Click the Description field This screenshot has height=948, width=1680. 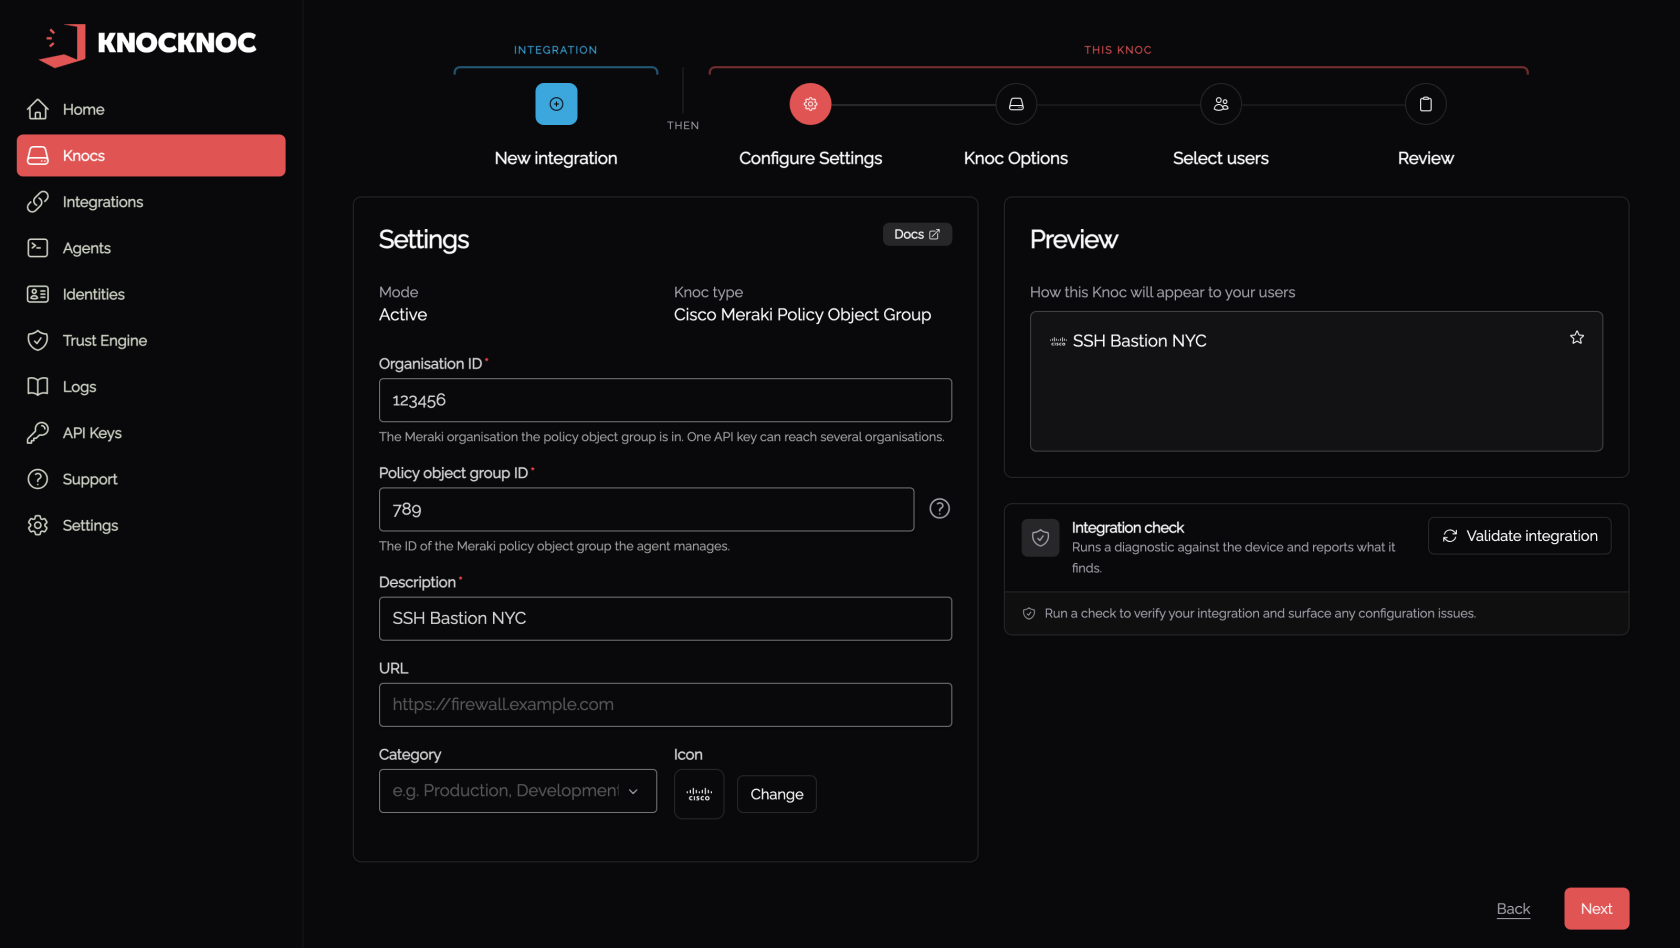pyautogui.click(x=665, y=618)
